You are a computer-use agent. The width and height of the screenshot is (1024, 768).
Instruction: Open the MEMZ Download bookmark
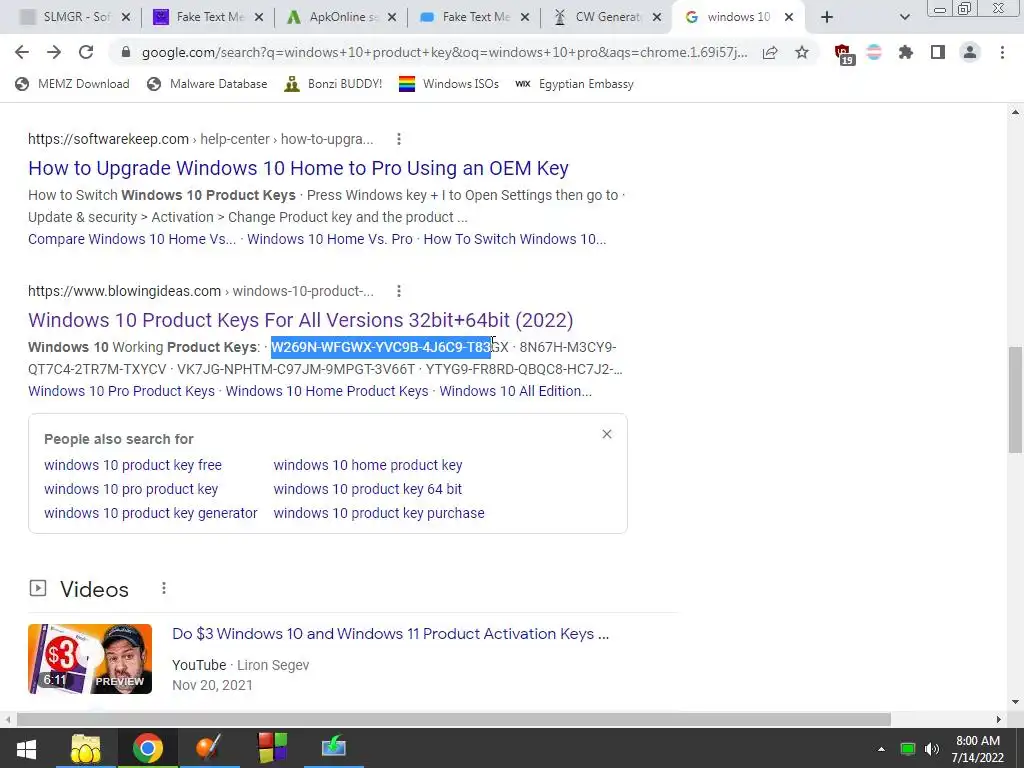coord(72,84)
